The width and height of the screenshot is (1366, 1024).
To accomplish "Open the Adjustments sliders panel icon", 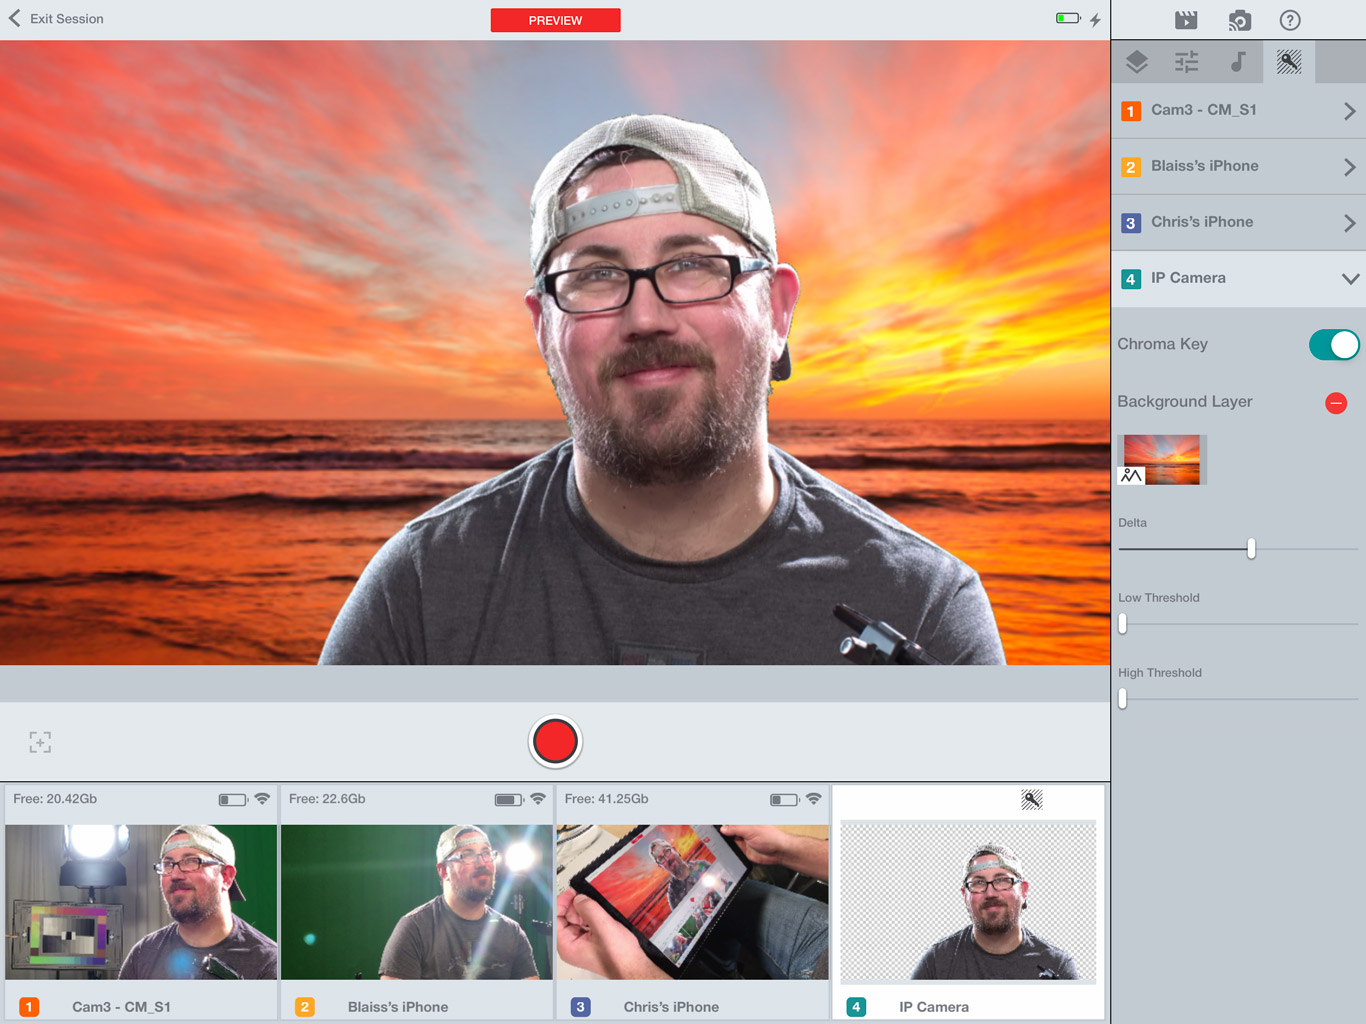I will pos(1186,62).
